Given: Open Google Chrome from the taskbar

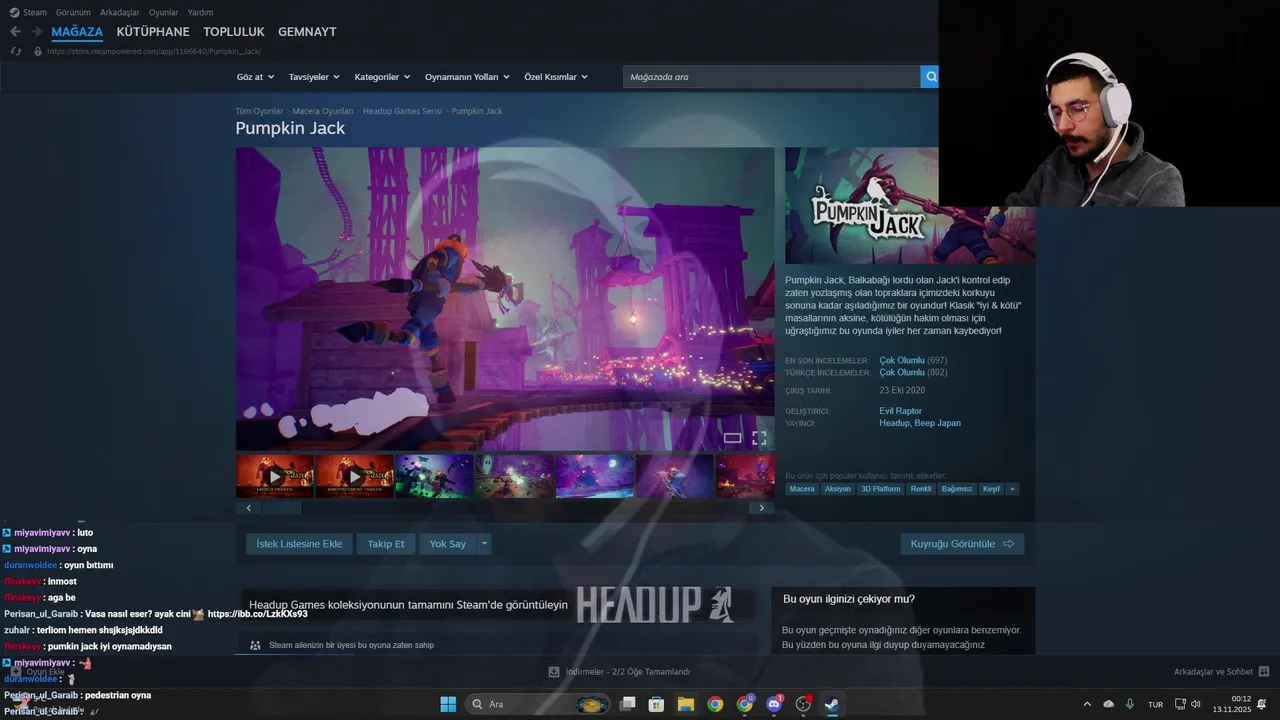Looking at the screenshot, I should coord(715,704).
